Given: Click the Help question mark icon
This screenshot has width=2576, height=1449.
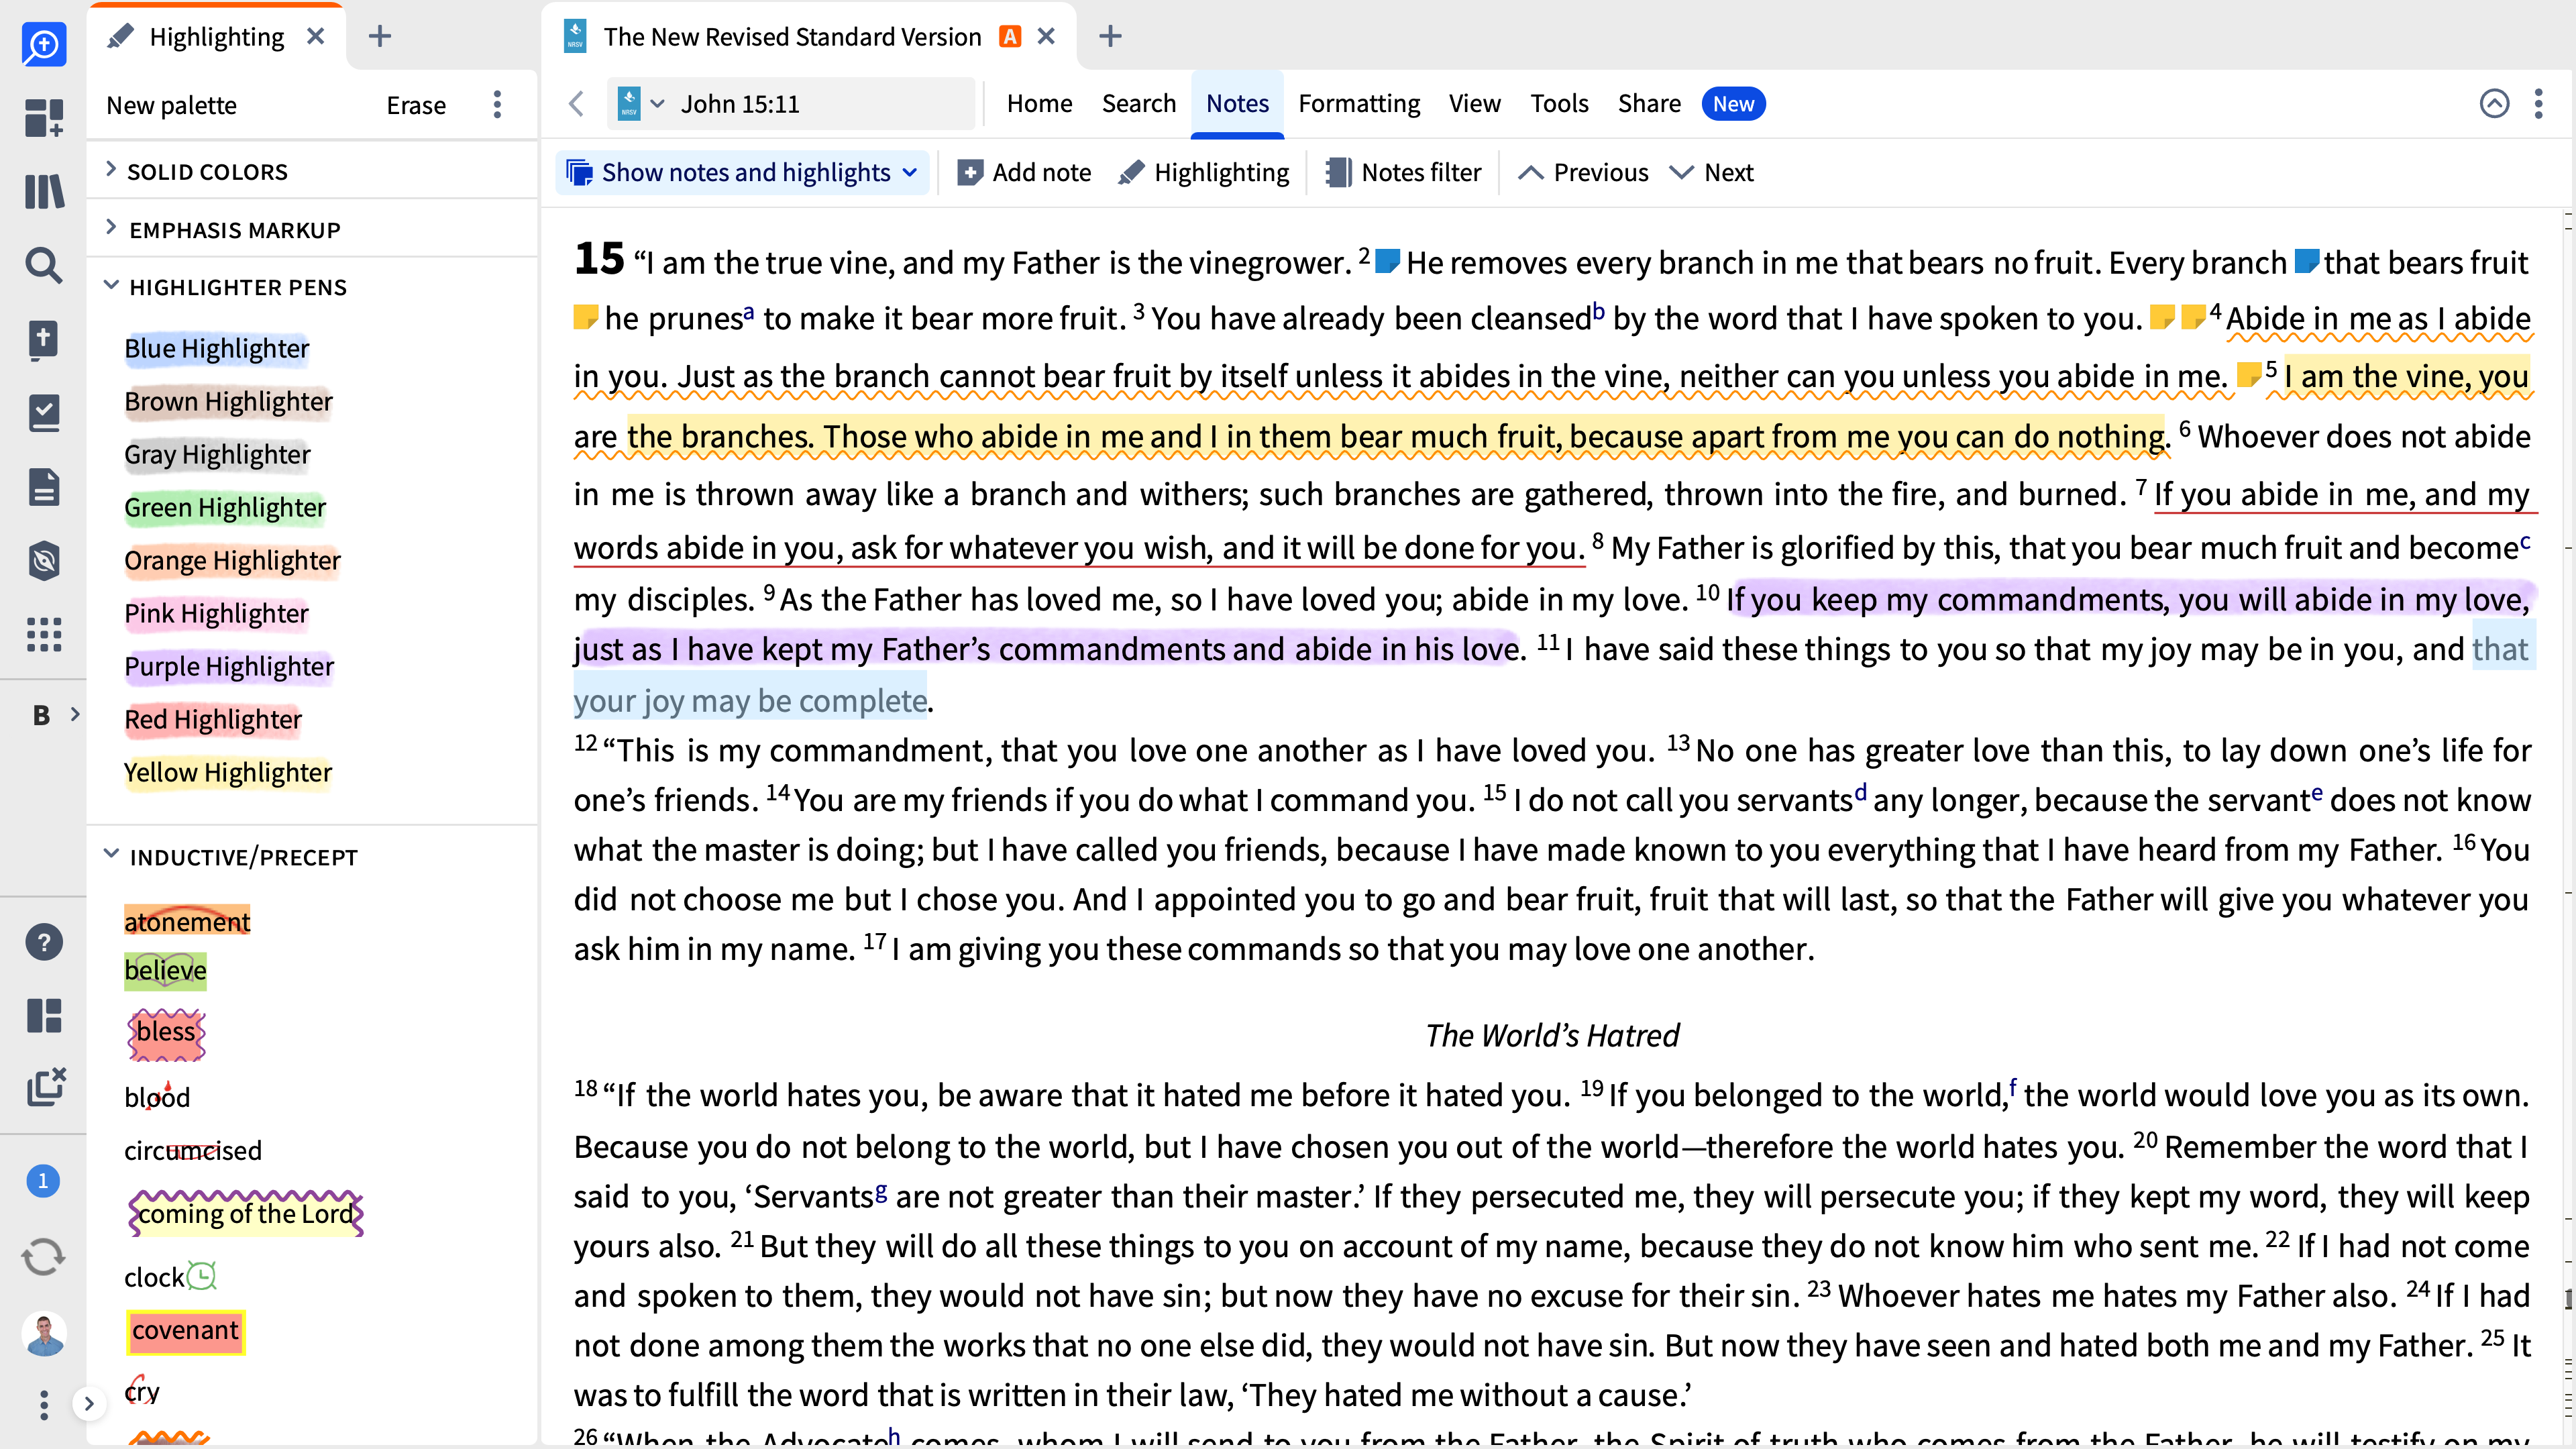Looking at the screenshot, I should point(43,942).
